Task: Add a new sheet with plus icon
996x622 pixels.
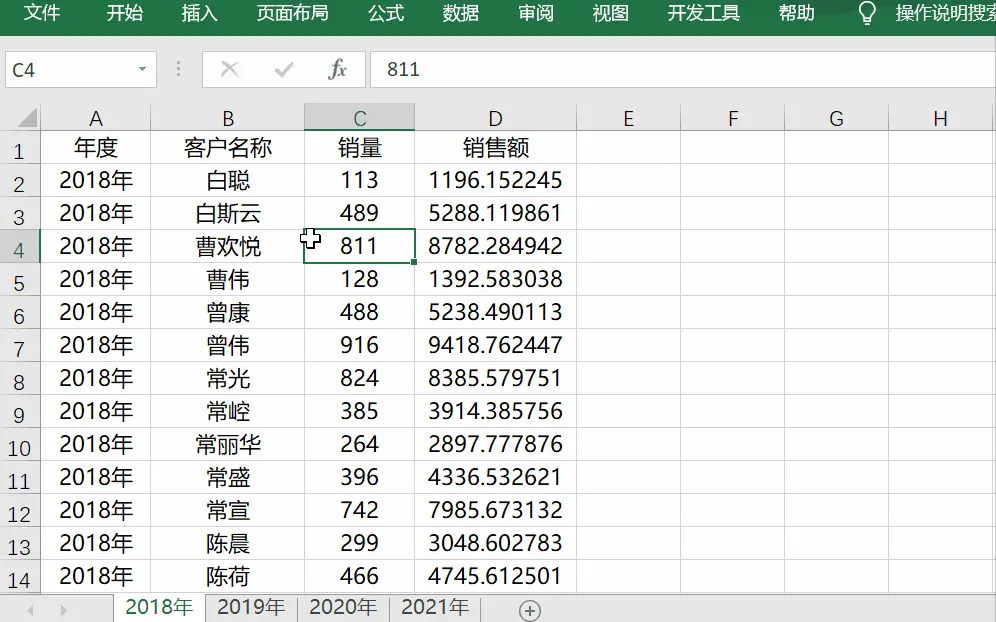Action: pyautogui.click(x=530, y=611)
